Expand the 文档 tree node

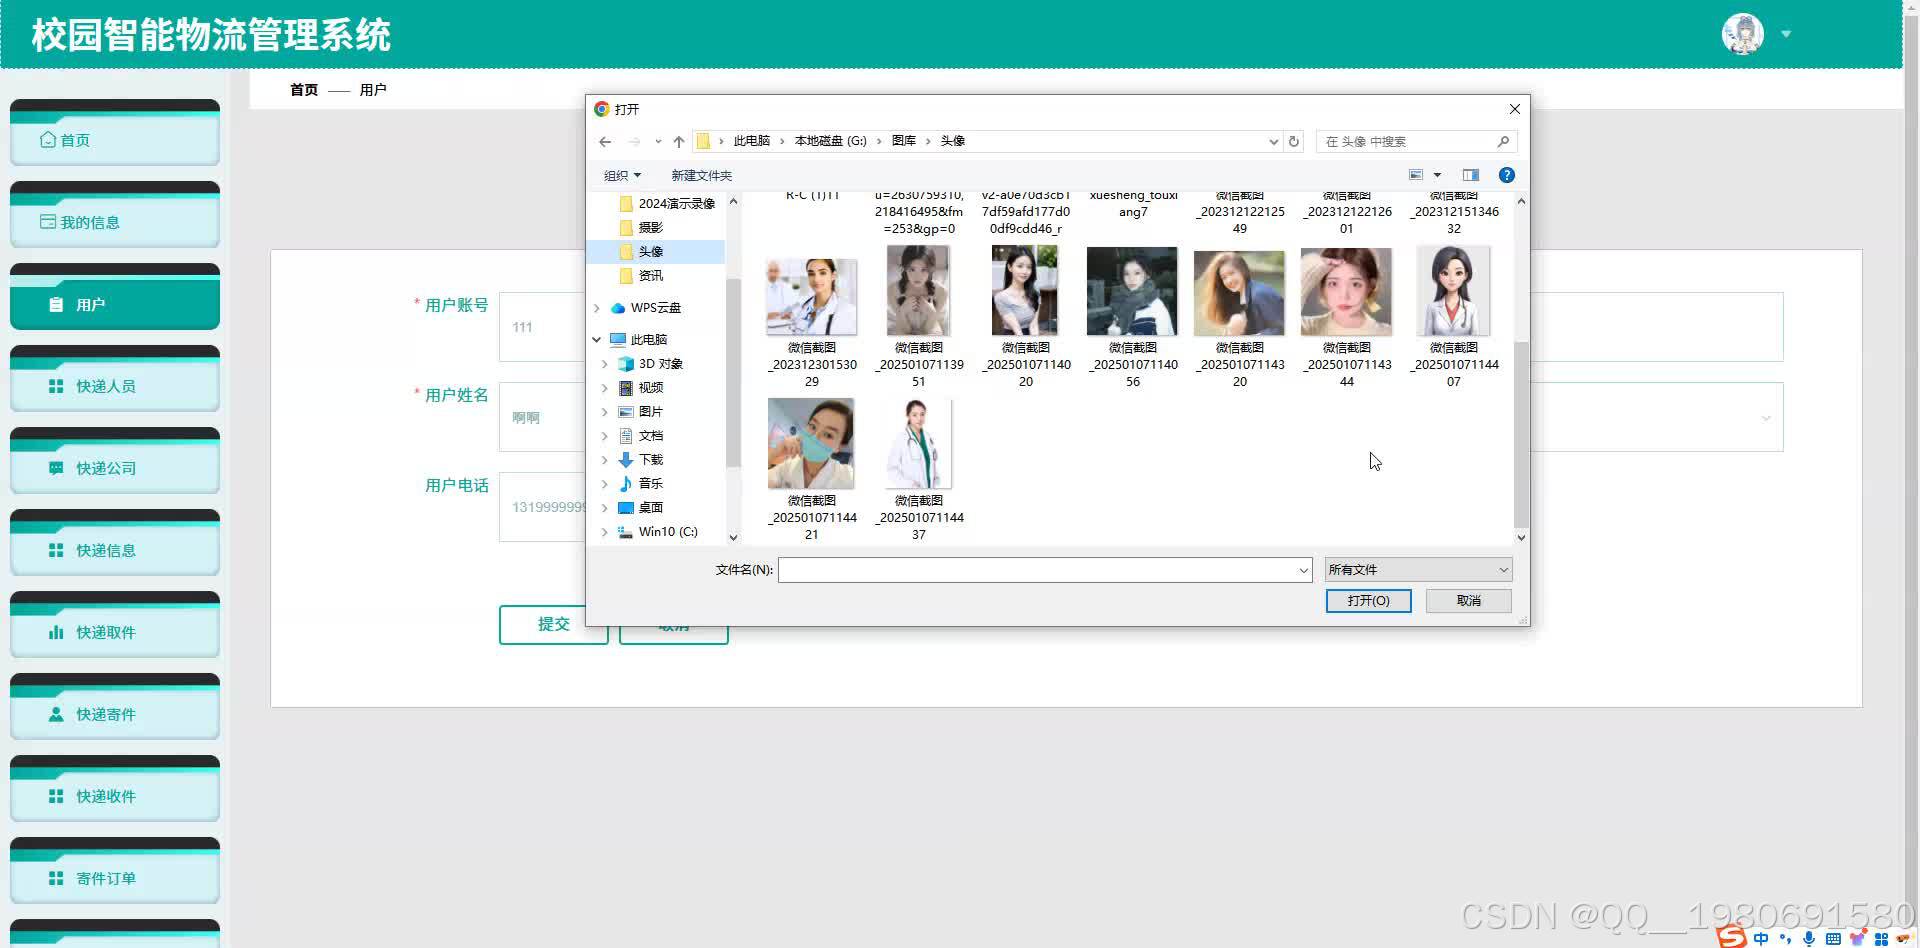[604, 436]
